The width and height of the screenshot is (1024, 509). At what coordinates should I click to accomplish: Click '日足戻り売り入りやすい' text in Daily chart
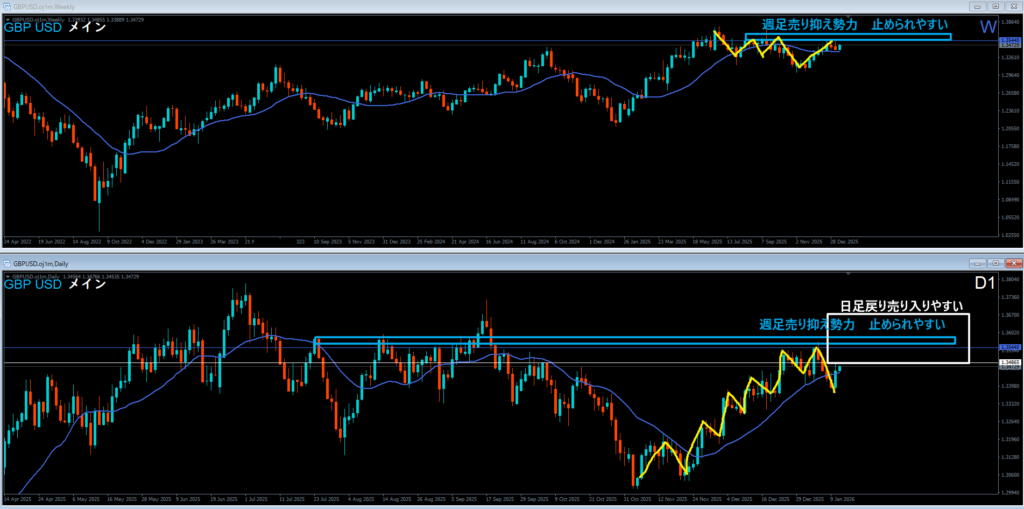[x=903, y=306]
